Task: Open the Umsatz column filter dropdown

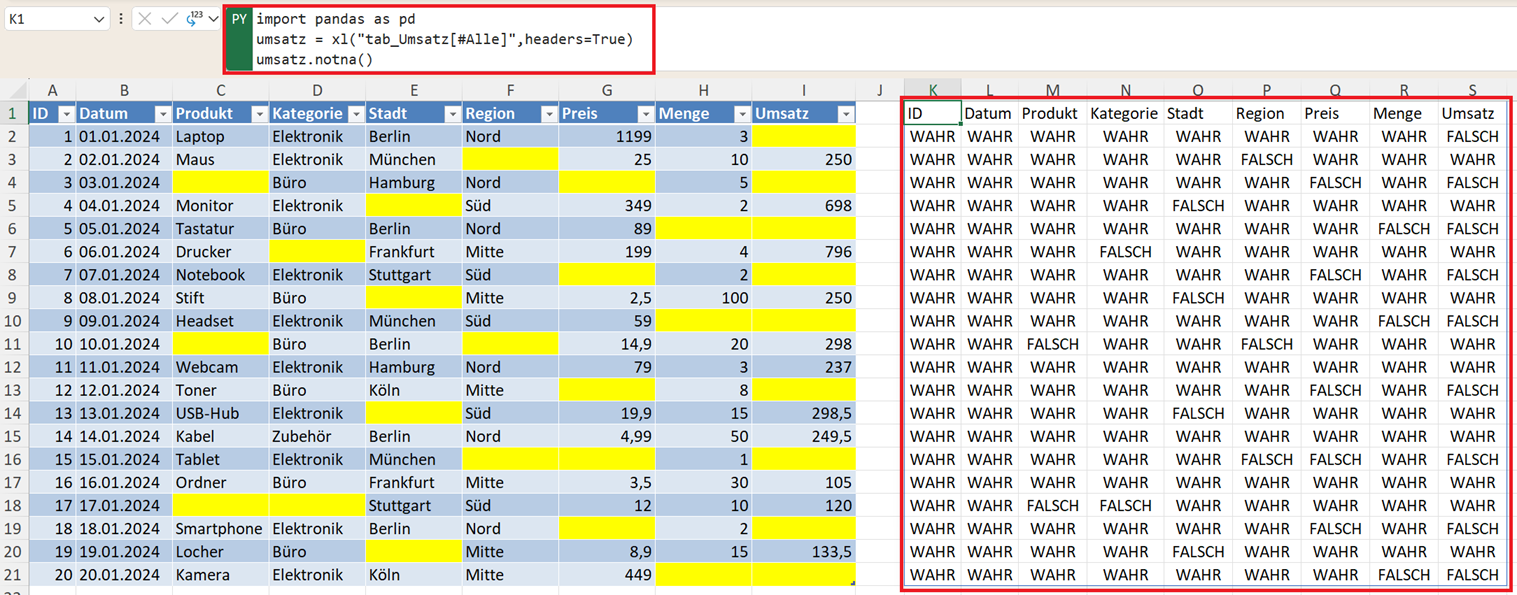Action: (846, 114)
